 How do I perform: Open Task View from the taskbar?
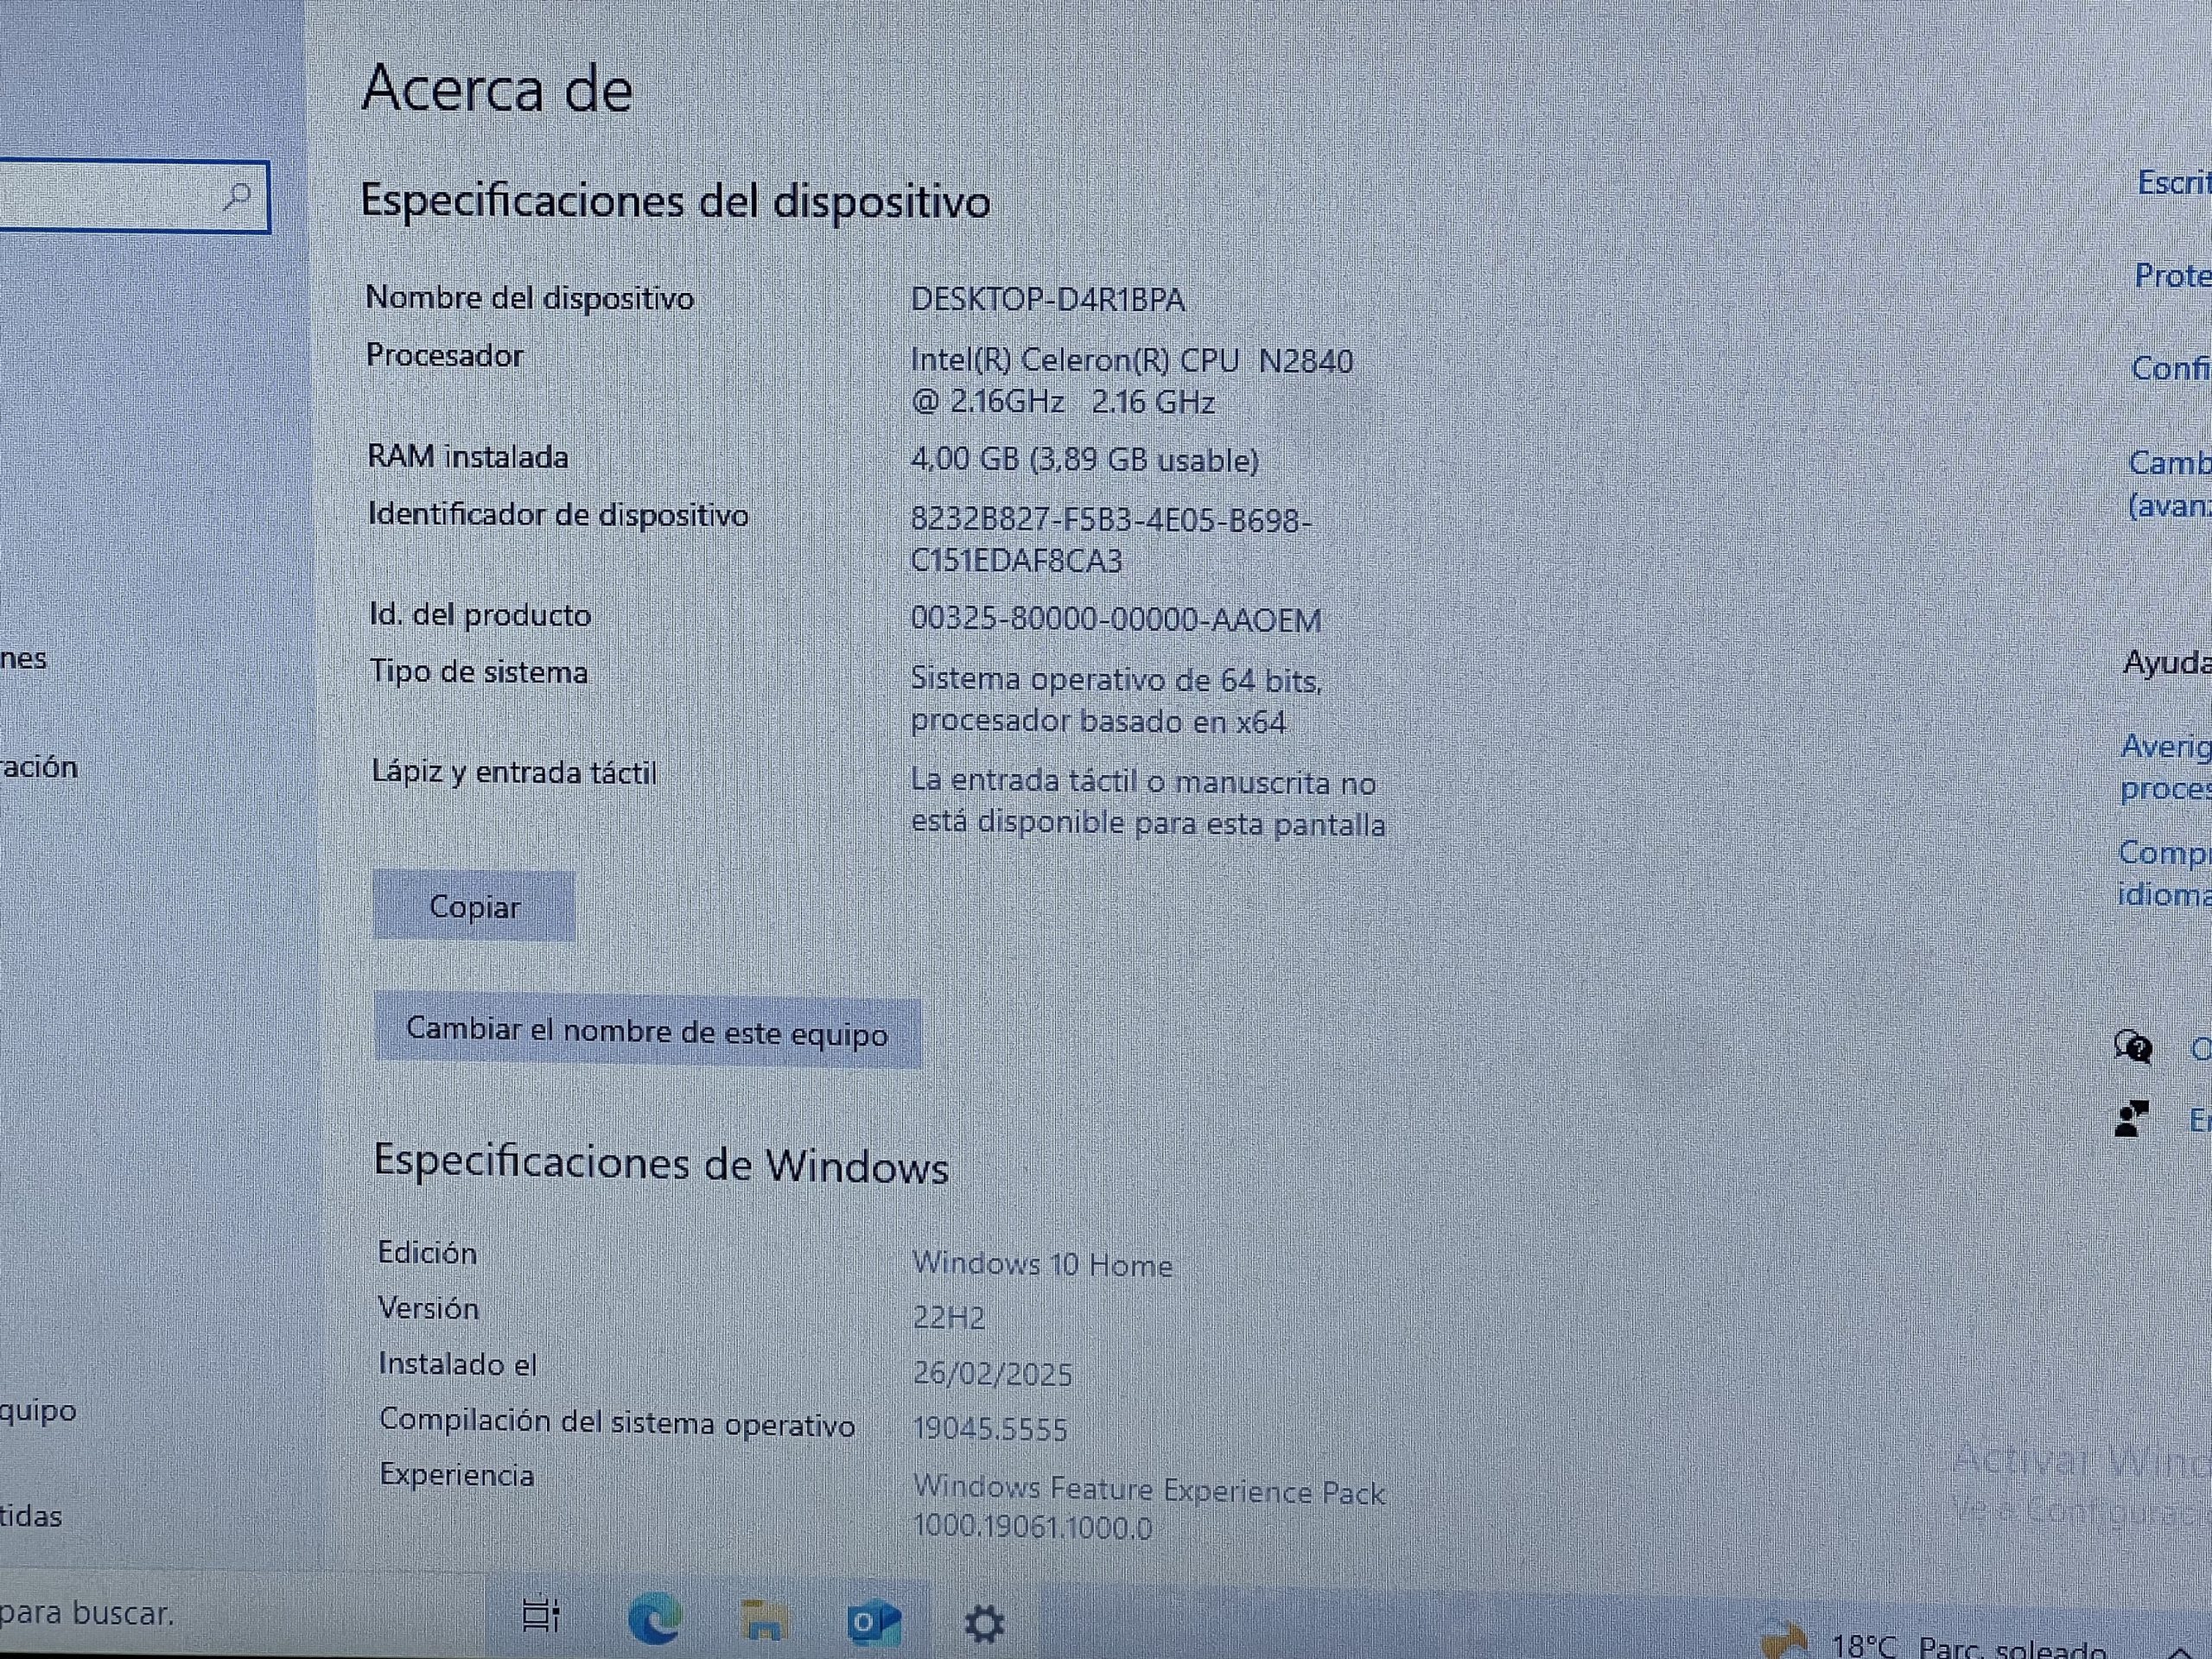coord(541,1615)
